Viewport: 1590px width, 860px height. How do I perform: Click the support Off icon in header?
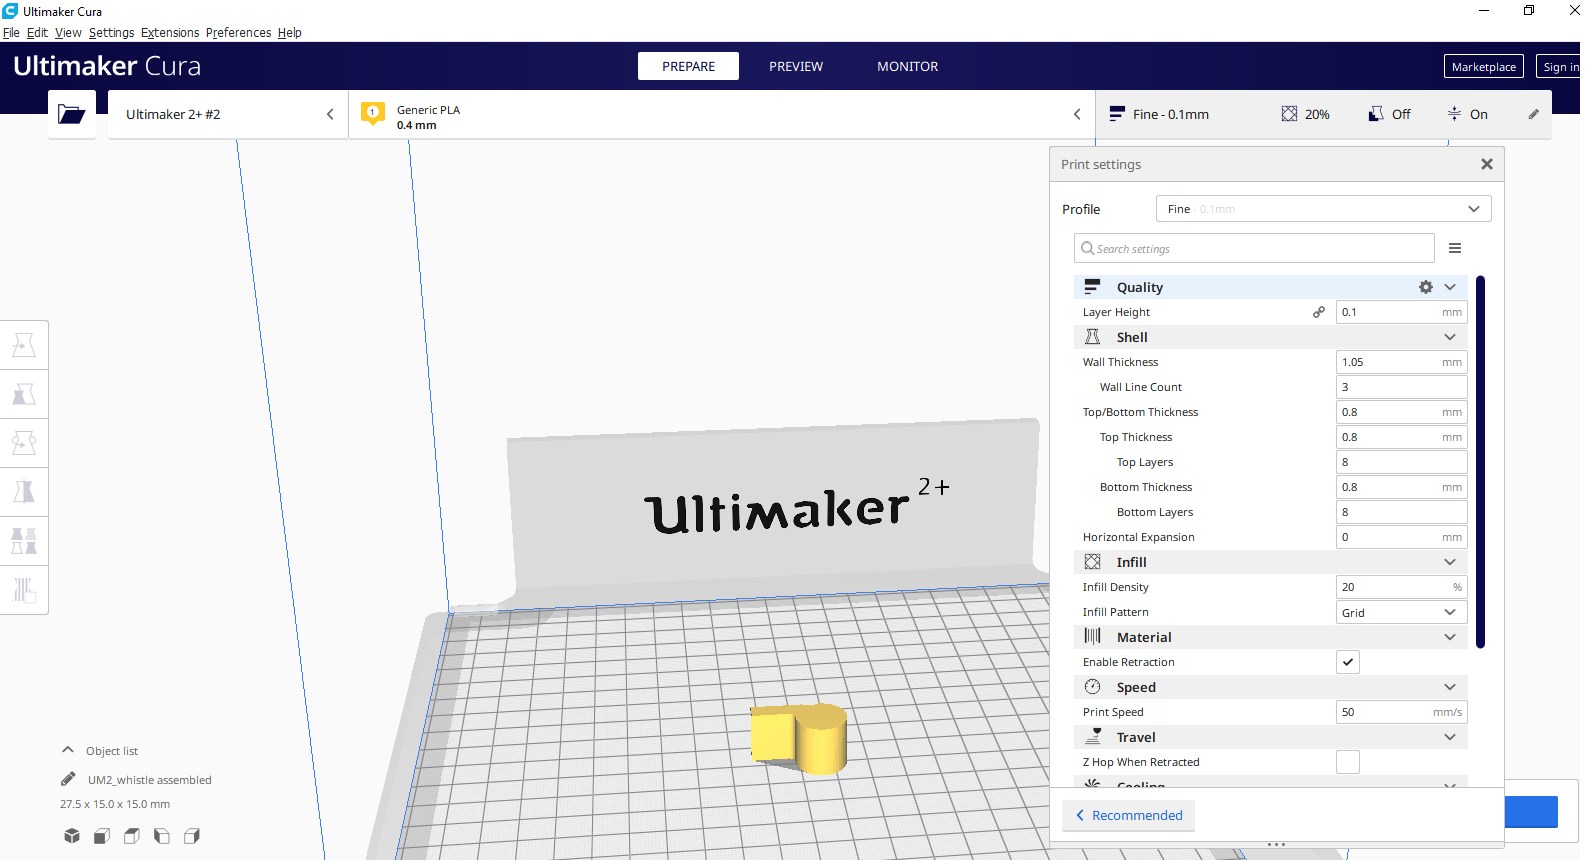click(1376, 114)
